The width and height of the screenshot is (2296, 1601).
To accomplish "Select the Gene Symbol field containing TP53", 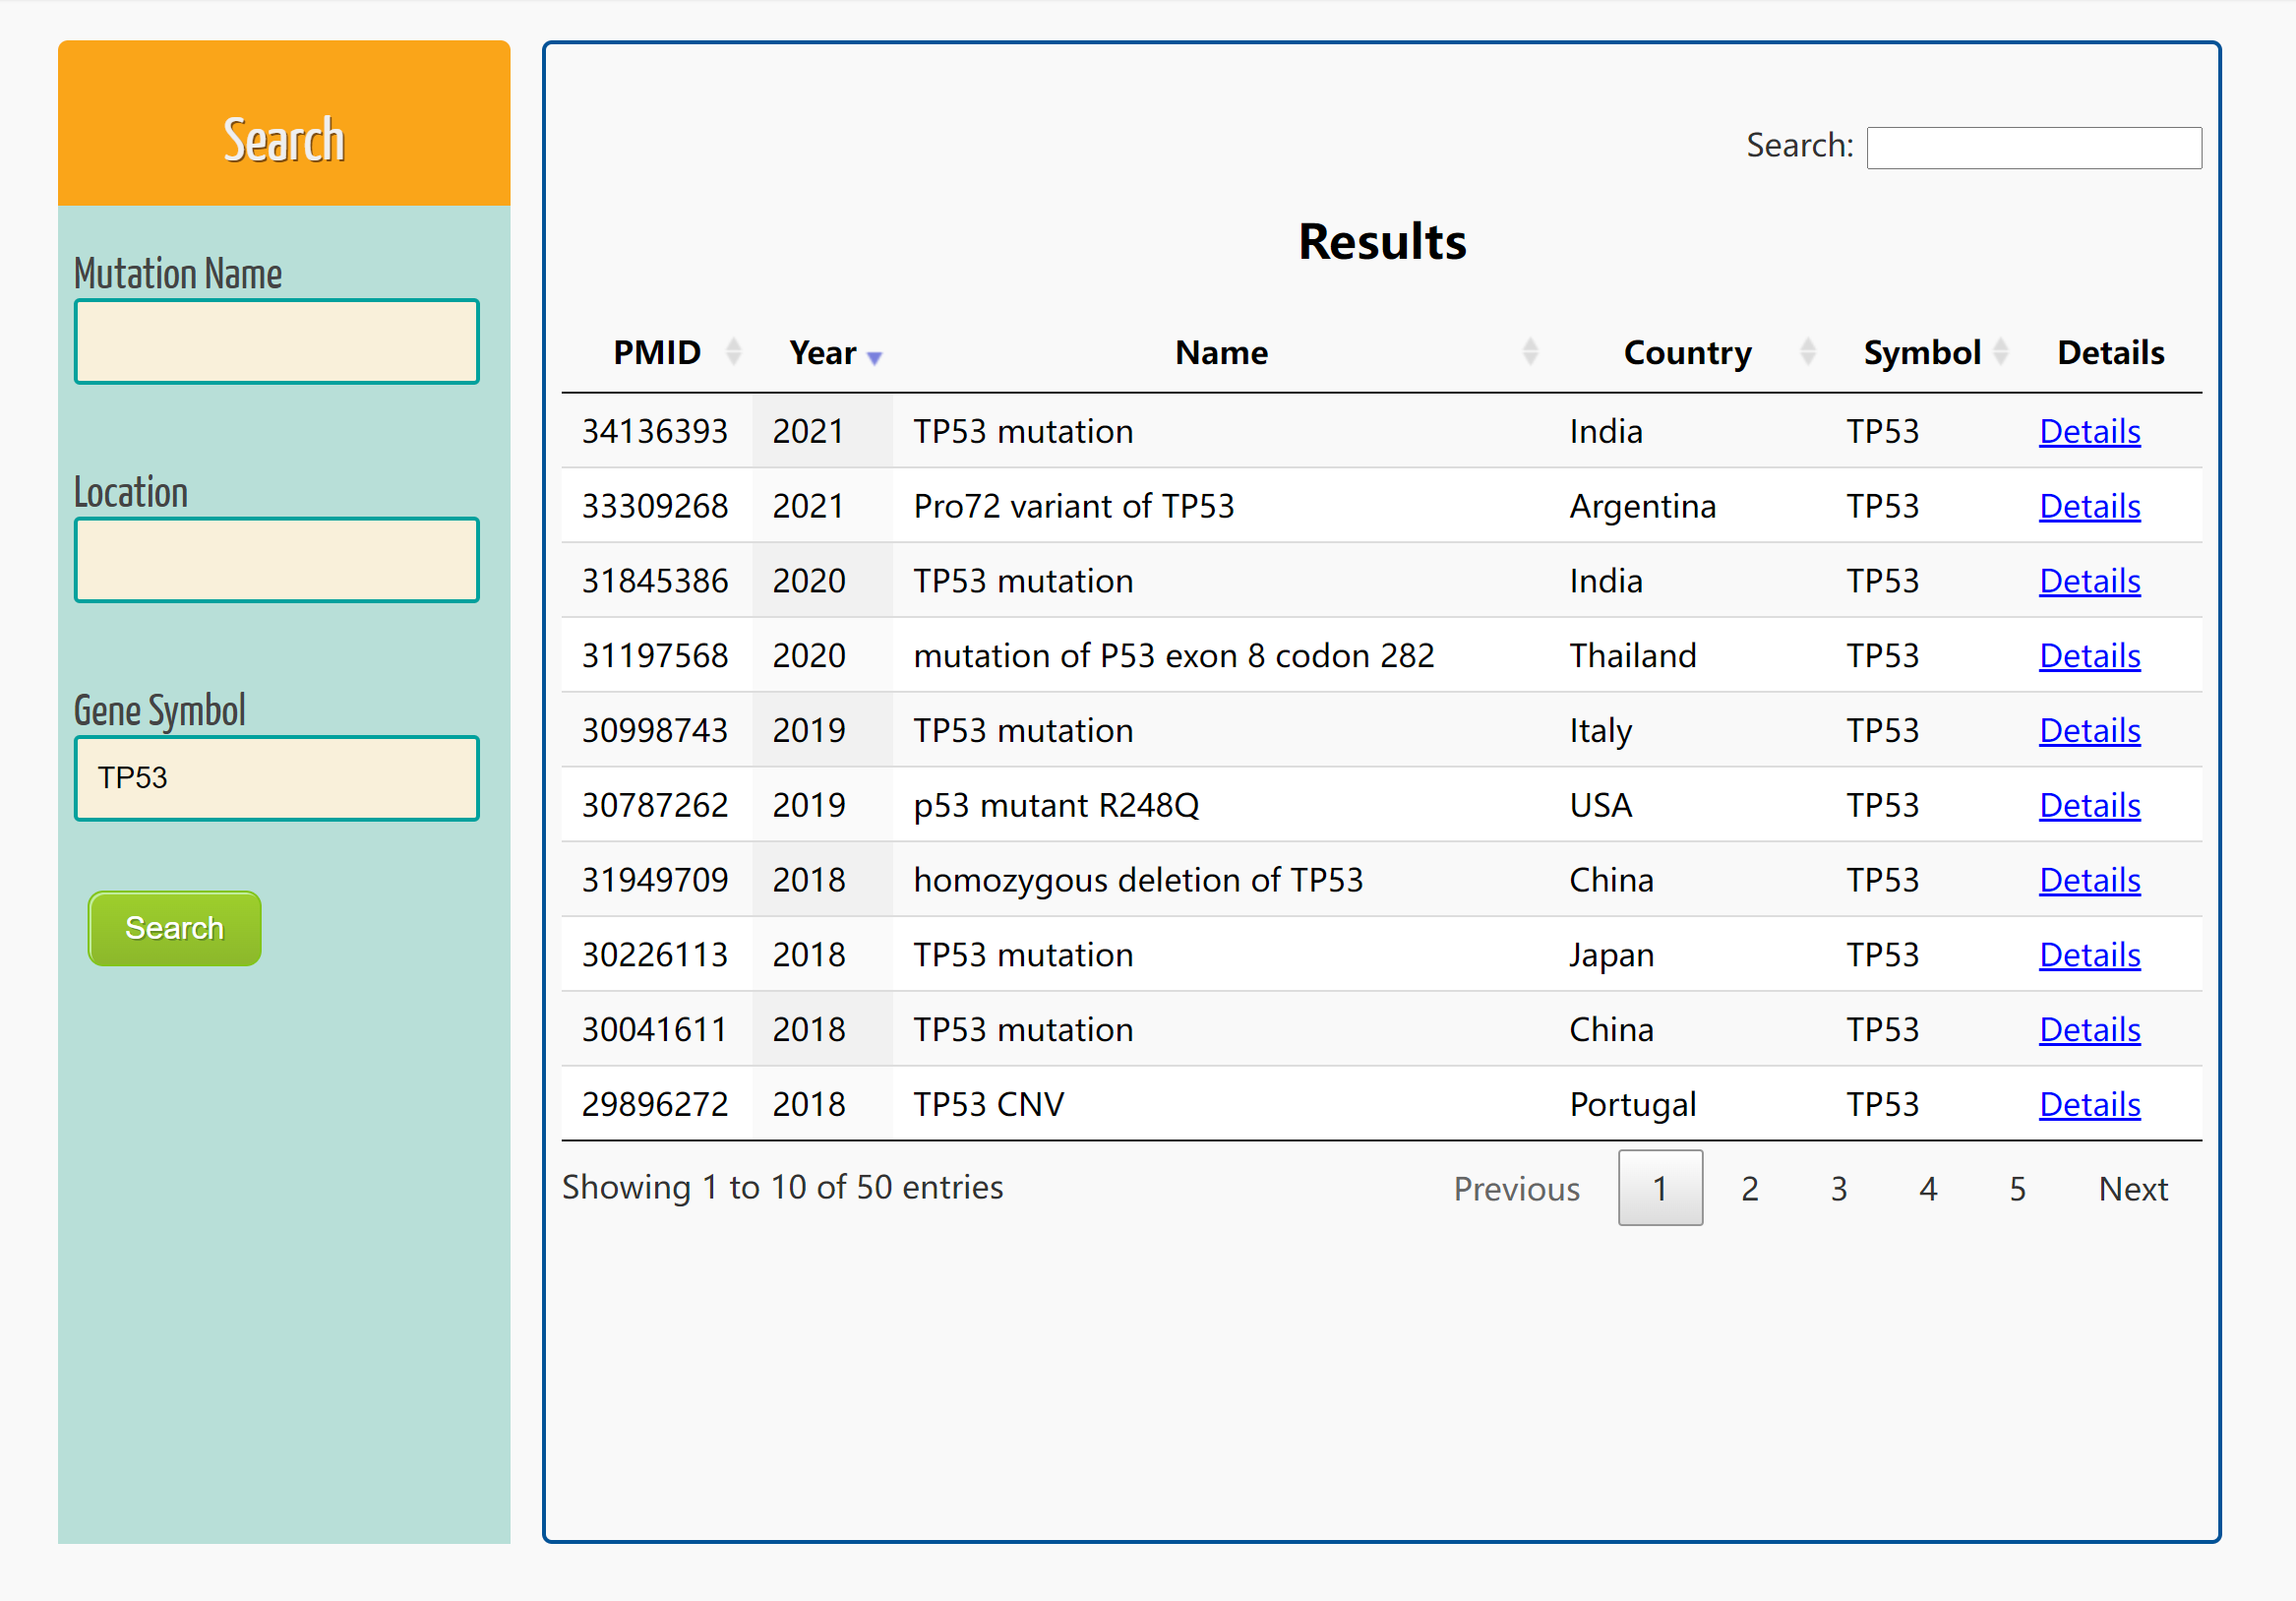I will click(x=277, y=778).
